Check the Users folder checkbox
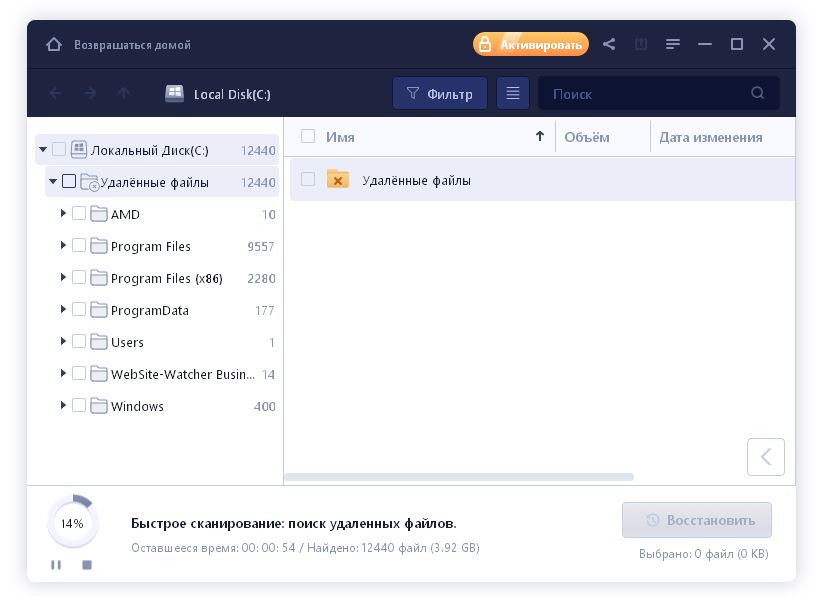Viewport: 817px width, 596px height. 79,341
